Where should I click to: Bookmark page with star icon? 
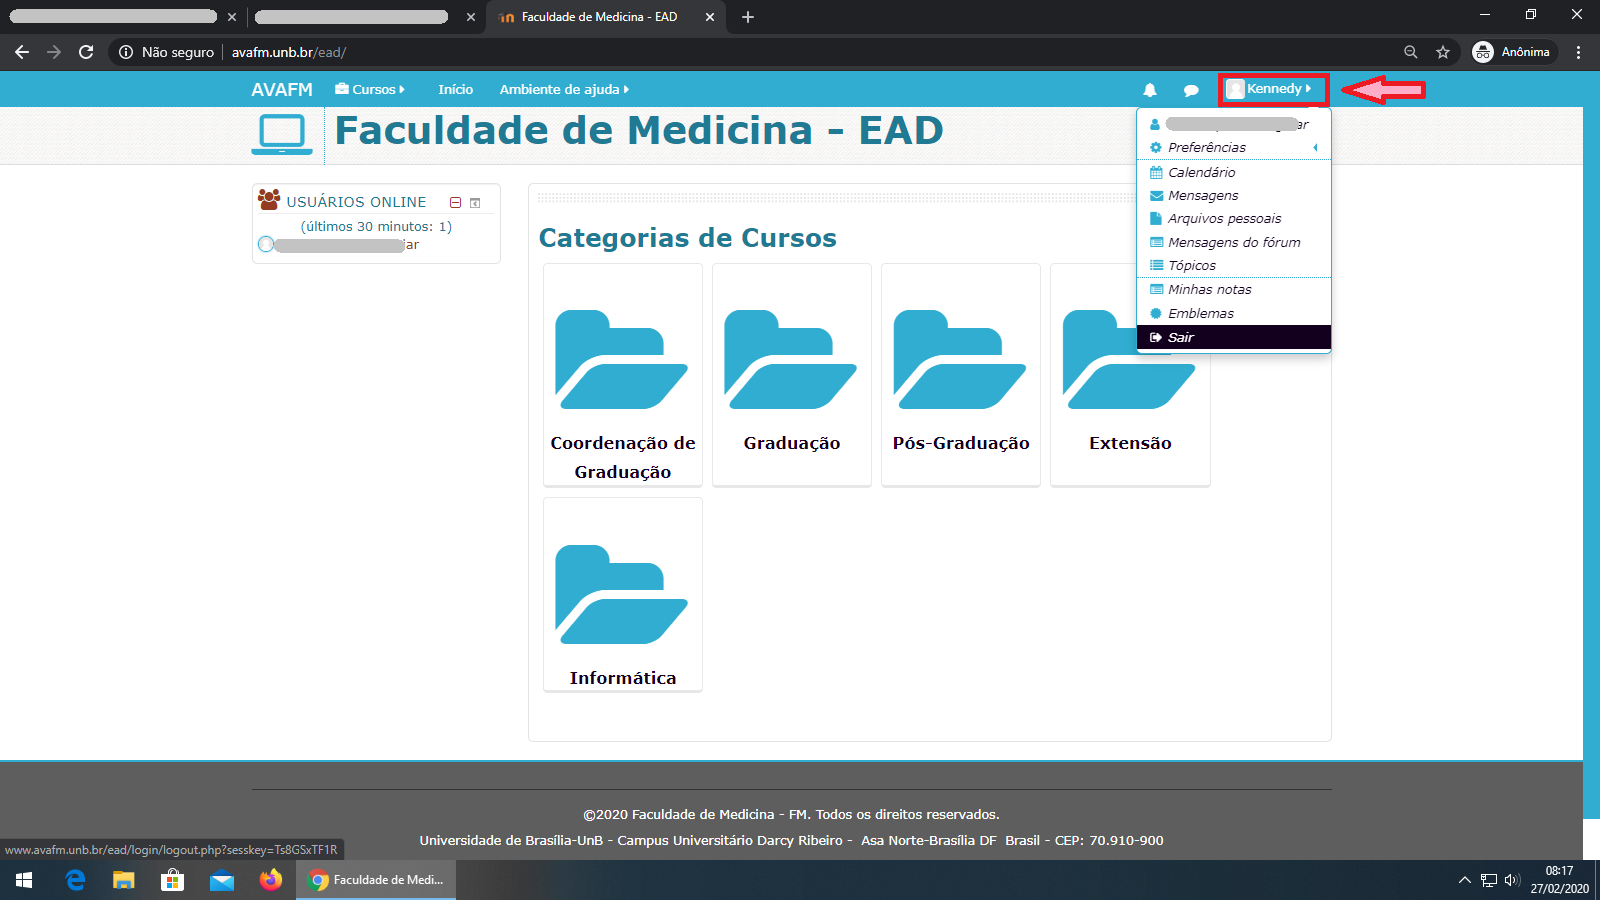coord(1443,52)
